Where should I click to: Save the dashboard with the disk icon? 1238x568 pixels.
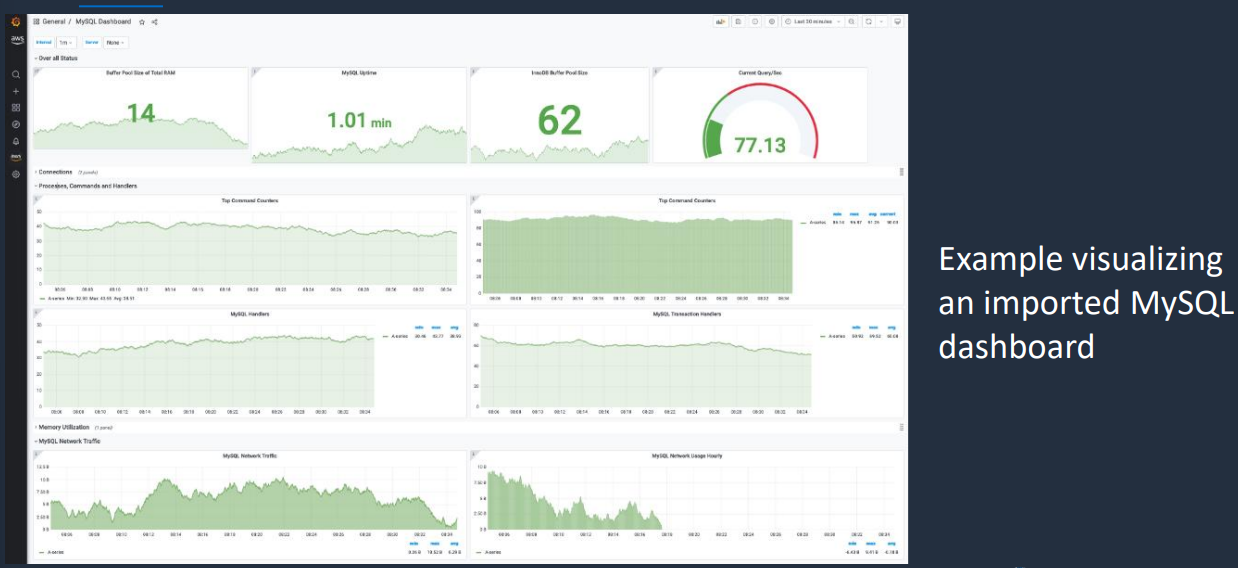point(738,21)
